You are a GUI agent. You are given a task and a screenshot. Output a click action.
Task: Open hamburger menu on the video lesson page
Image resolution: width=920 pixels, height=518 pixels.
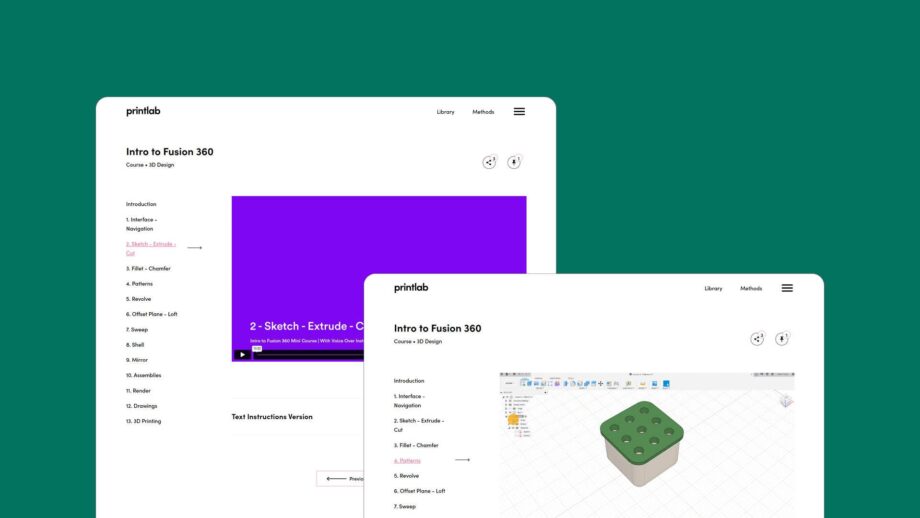(x=519, y=112)
